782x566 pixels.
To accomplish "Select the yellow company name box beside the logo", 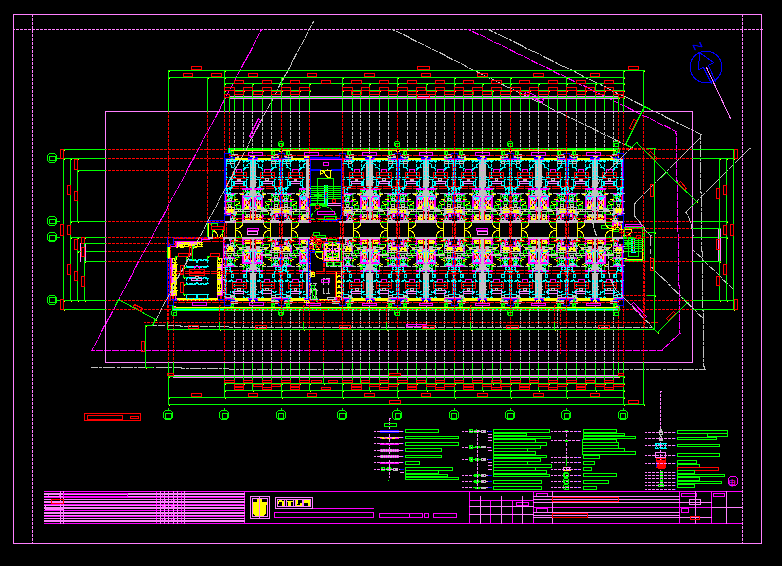I will pyautogui.click(x=294, y=503).
